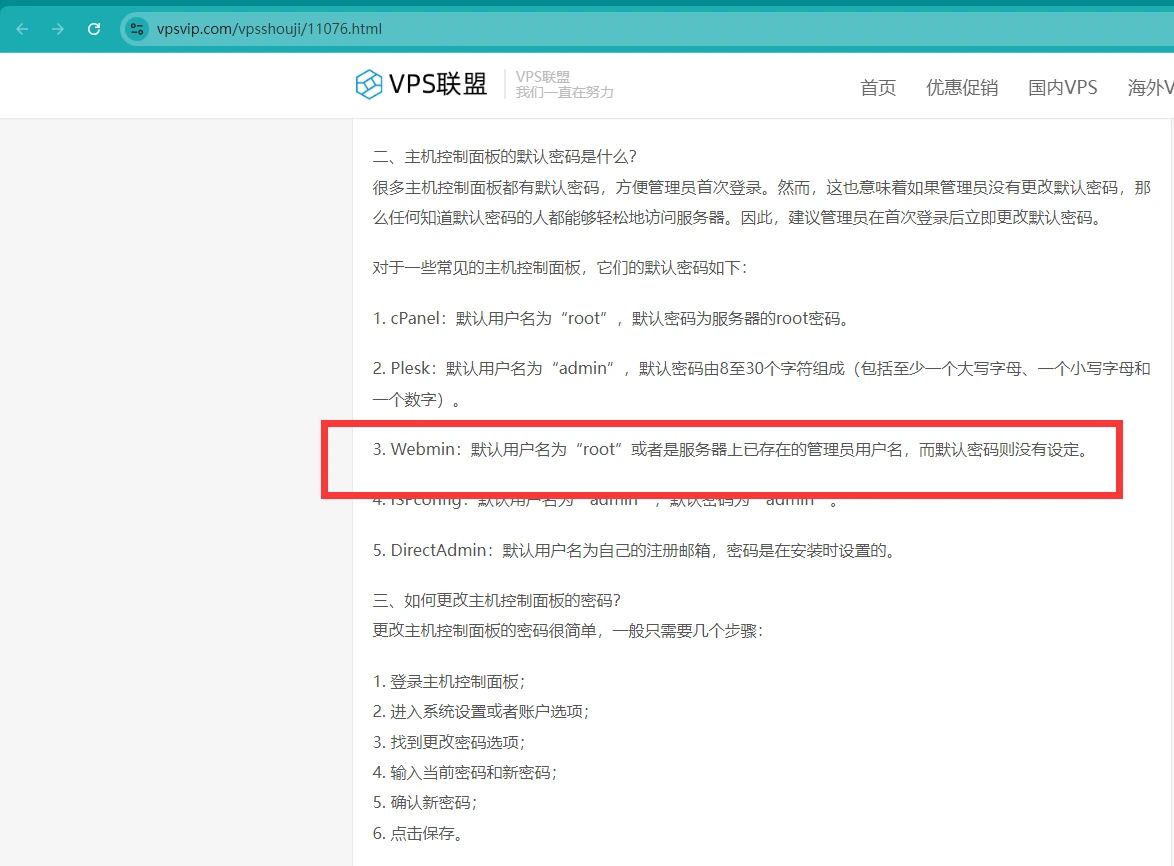This screenshot has height=866, width=1174.
Task: Click the VPS联盟 site title text
Action: pyautogui.click(x=438, y=84)
